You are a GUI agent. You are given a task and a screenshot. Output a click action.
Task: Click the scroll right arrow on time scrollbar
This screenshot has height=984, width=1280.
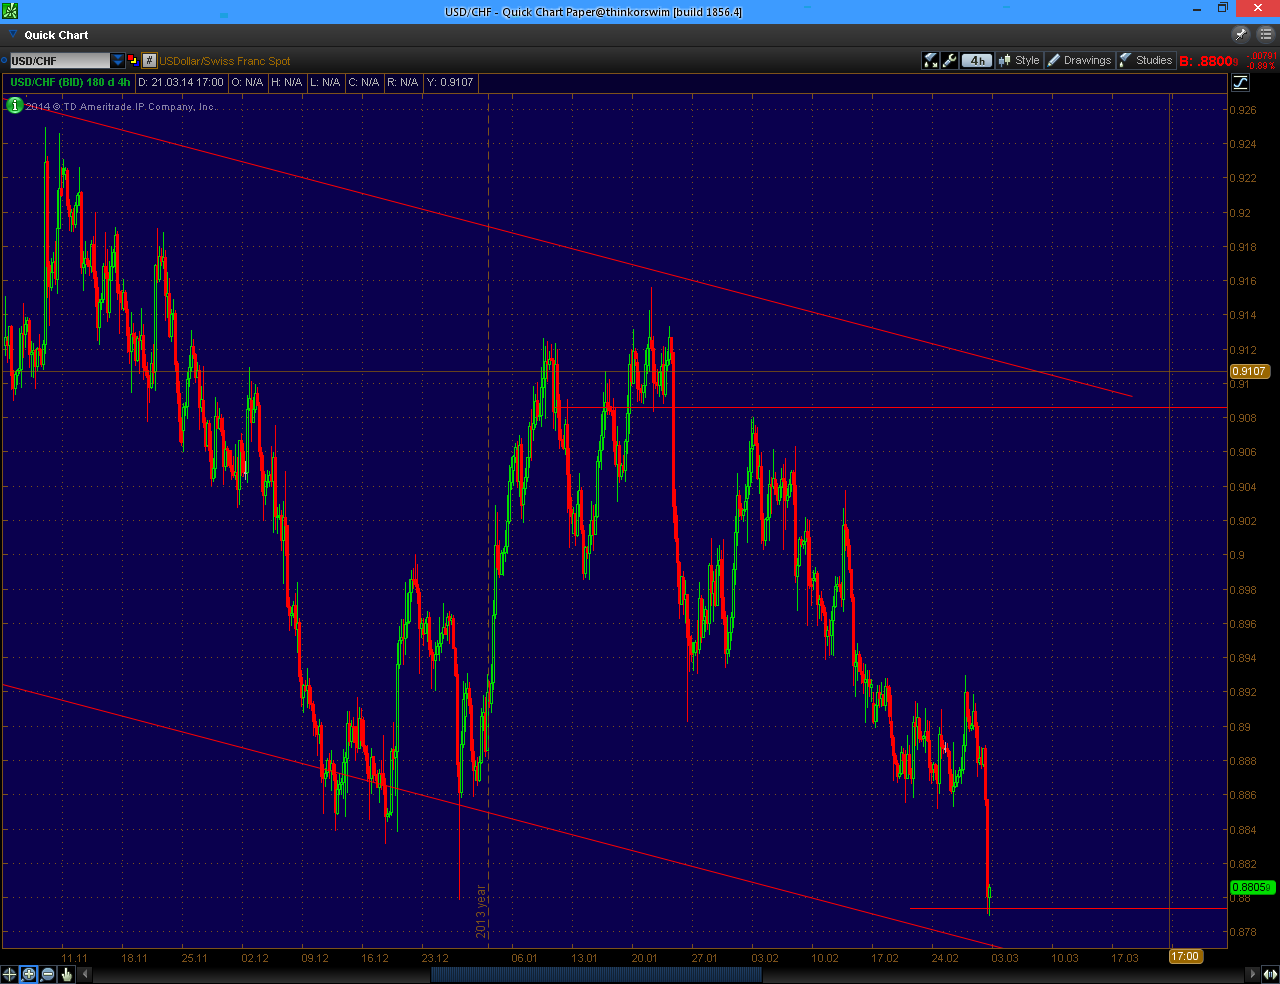pyautogui.click(x=1252, y=973)
